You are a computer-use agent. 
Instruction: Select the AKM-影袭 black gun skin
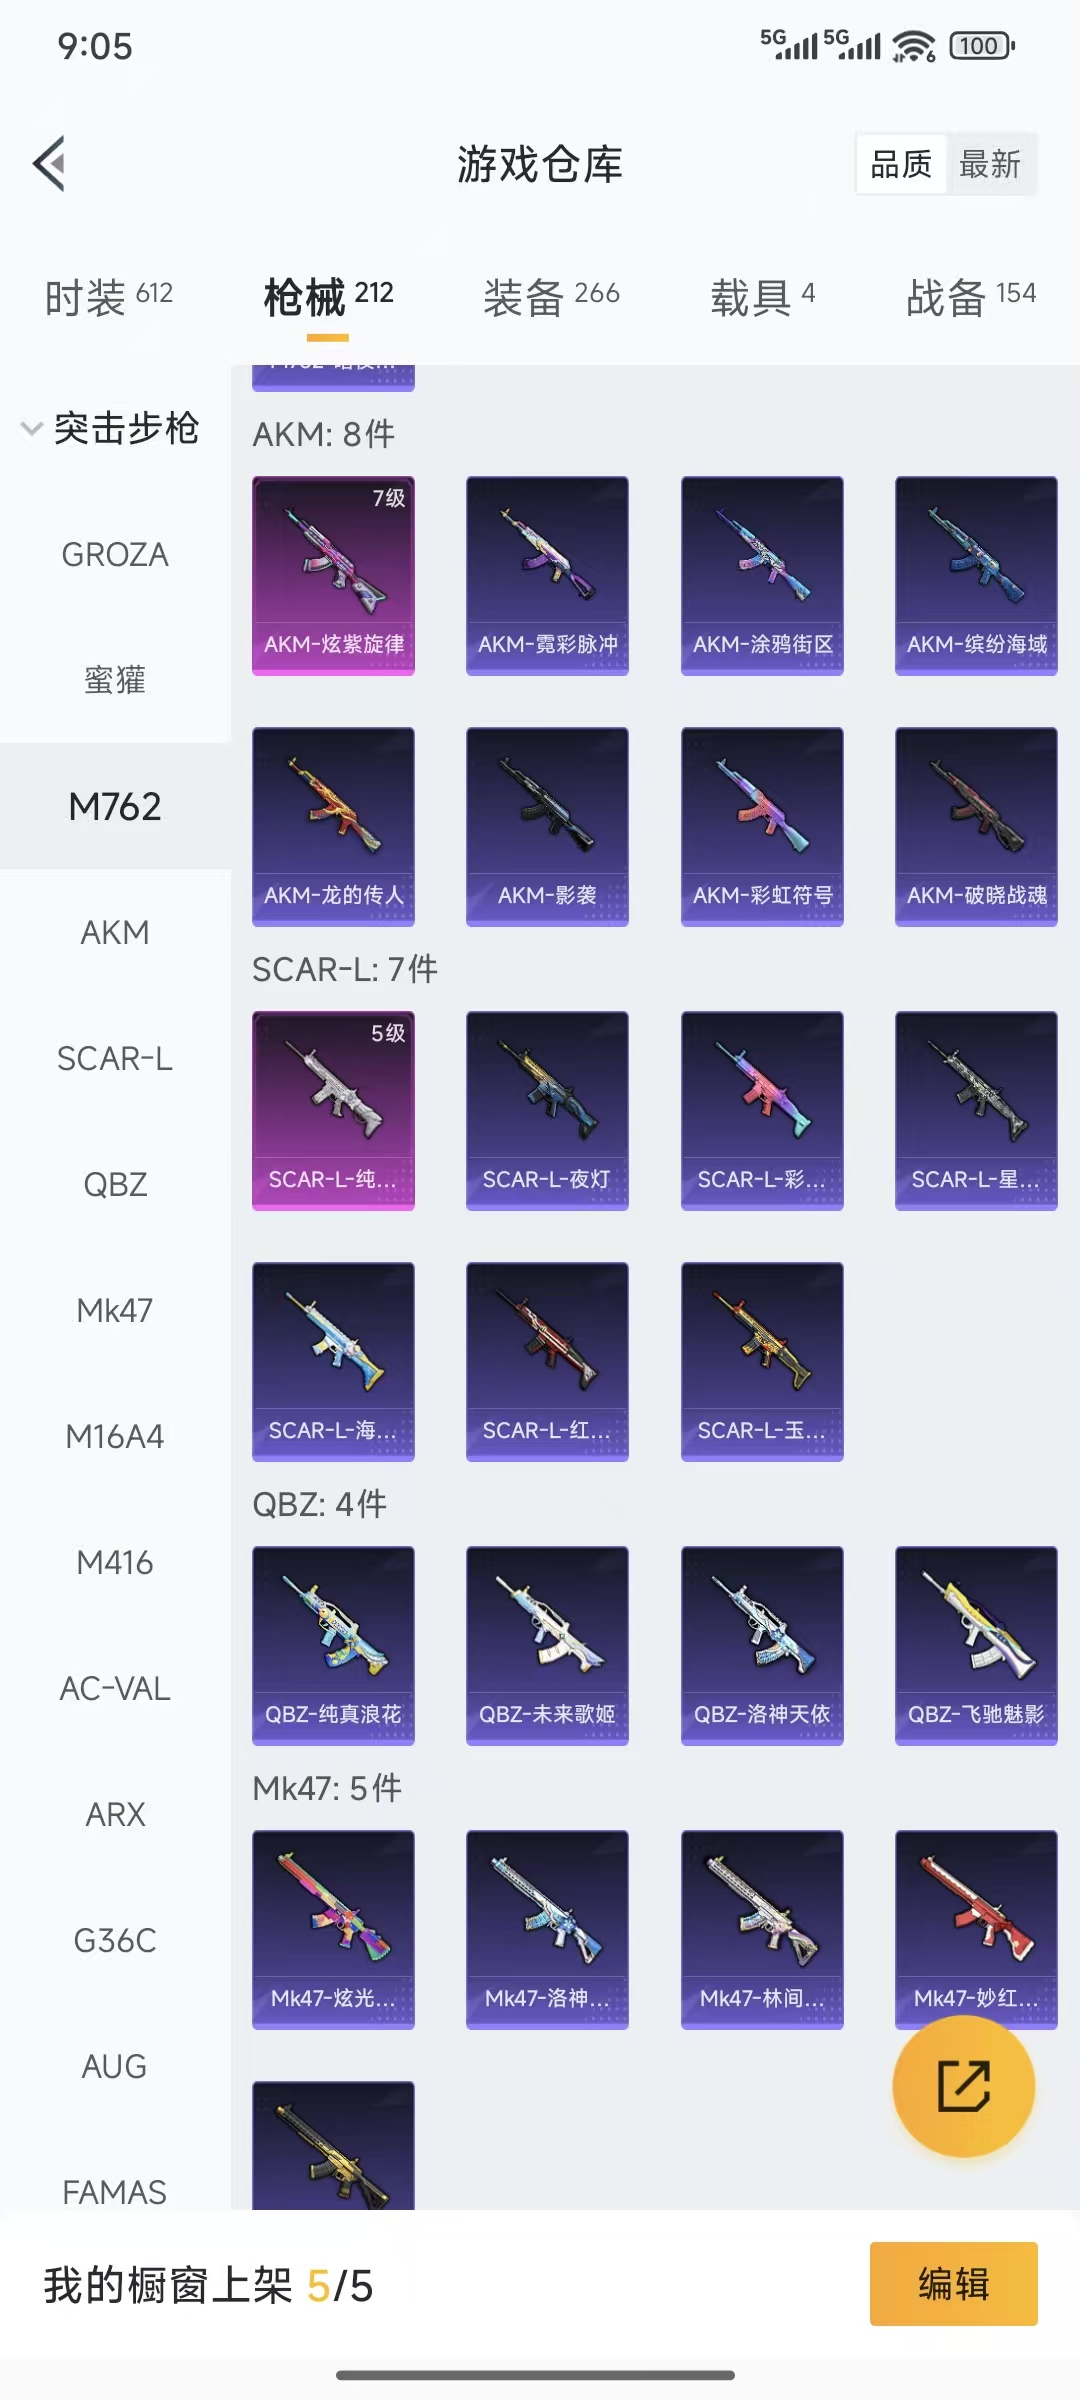[x=547, y=827]
